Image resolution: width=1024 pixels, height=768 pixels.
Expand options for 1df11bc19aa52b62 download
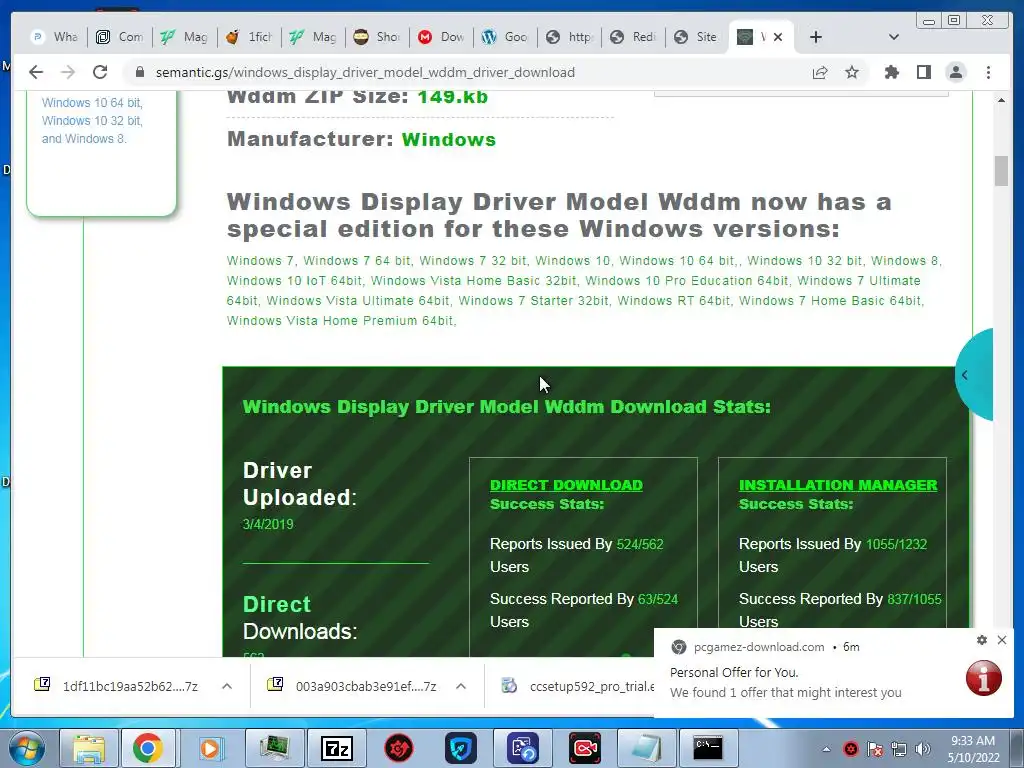pos(227,686)
